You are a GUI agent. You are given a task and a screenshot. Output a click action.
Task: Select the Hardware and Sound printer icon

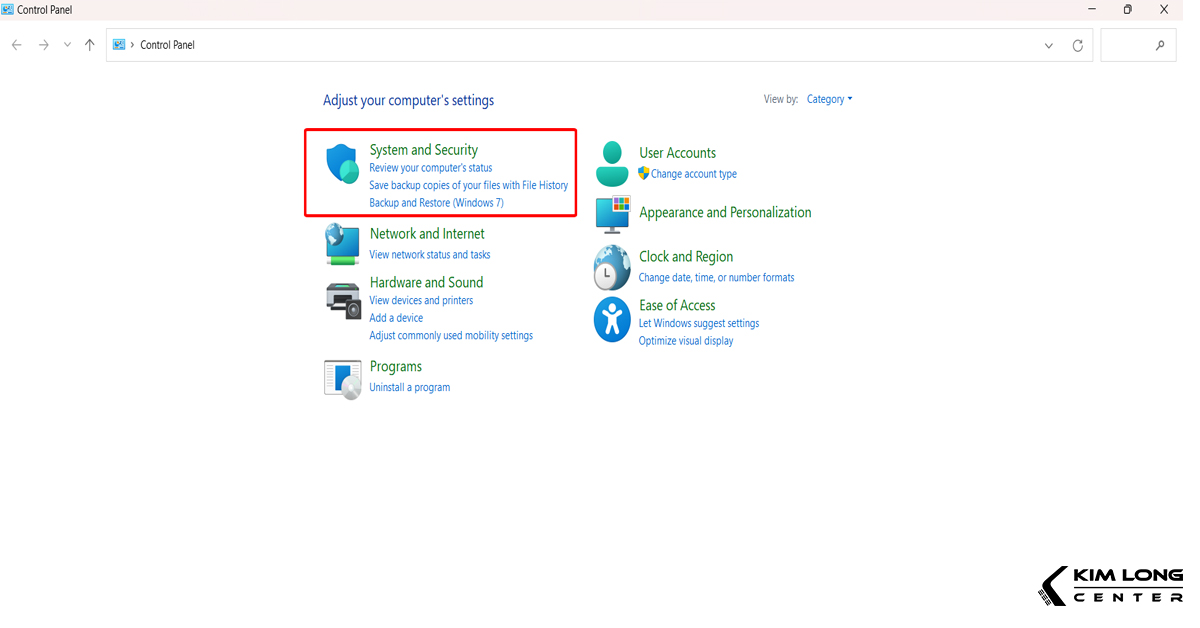tap(342, 299)
